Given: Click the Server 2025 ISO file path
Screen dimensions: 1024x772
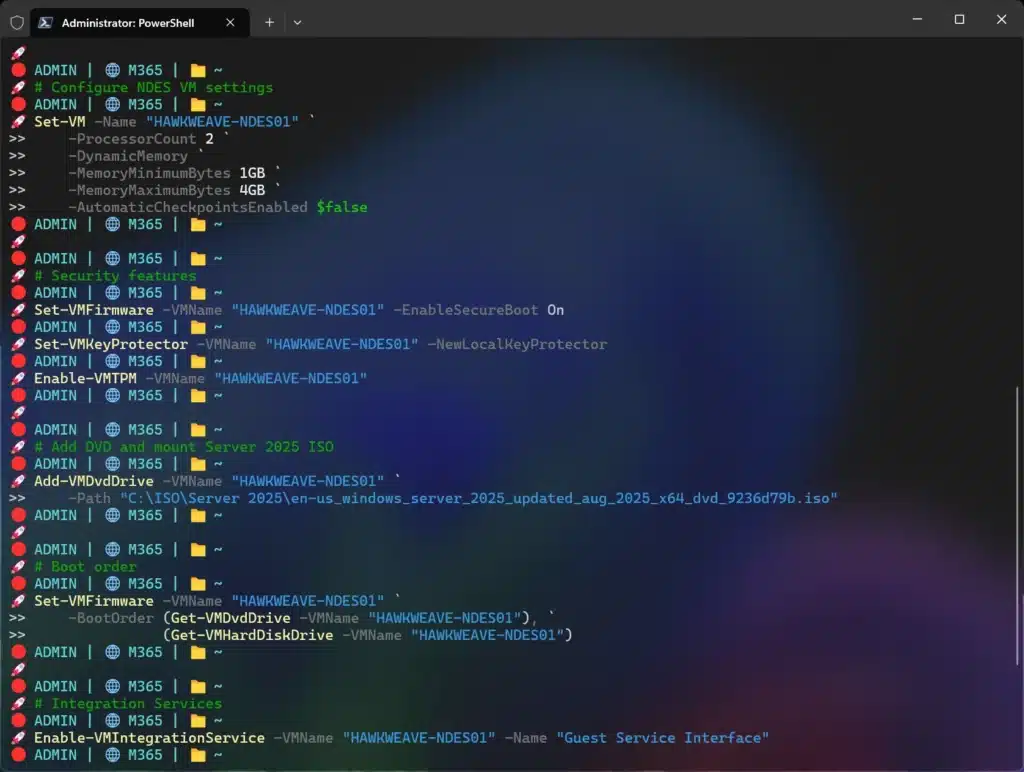Looking at the screenshot, I should pos(478,498).
